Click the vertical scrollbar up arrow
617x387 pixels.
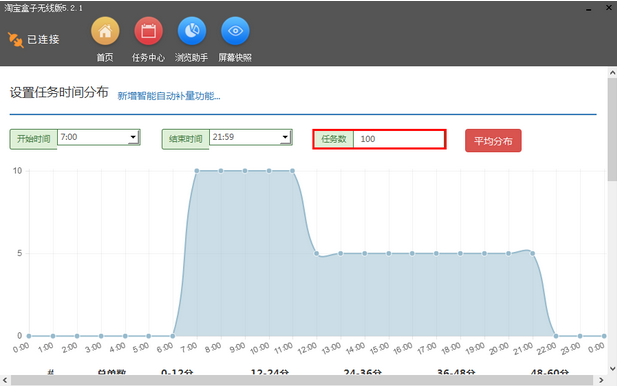click(612, 73)
